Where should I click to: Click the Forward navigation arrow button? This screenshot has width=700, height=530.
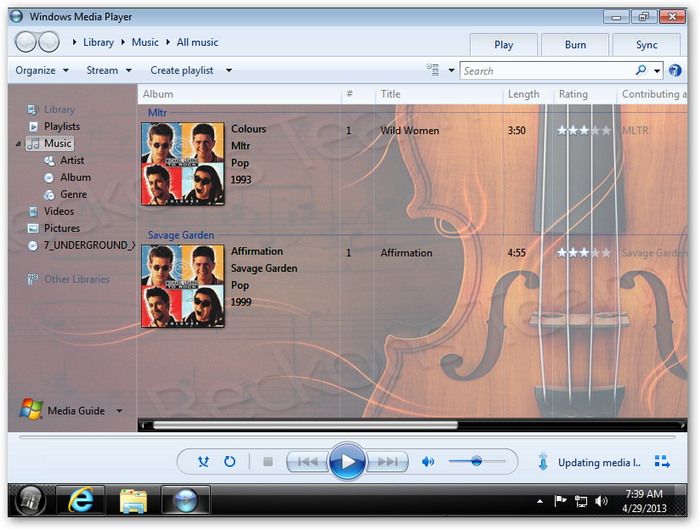[x=49, y=42]
